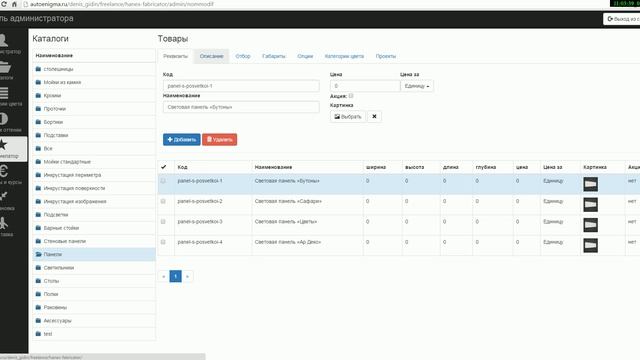The width and height of the screenshot is (640, 360).
Task: Open the Протоки catalog
Action: coord(94,109)
